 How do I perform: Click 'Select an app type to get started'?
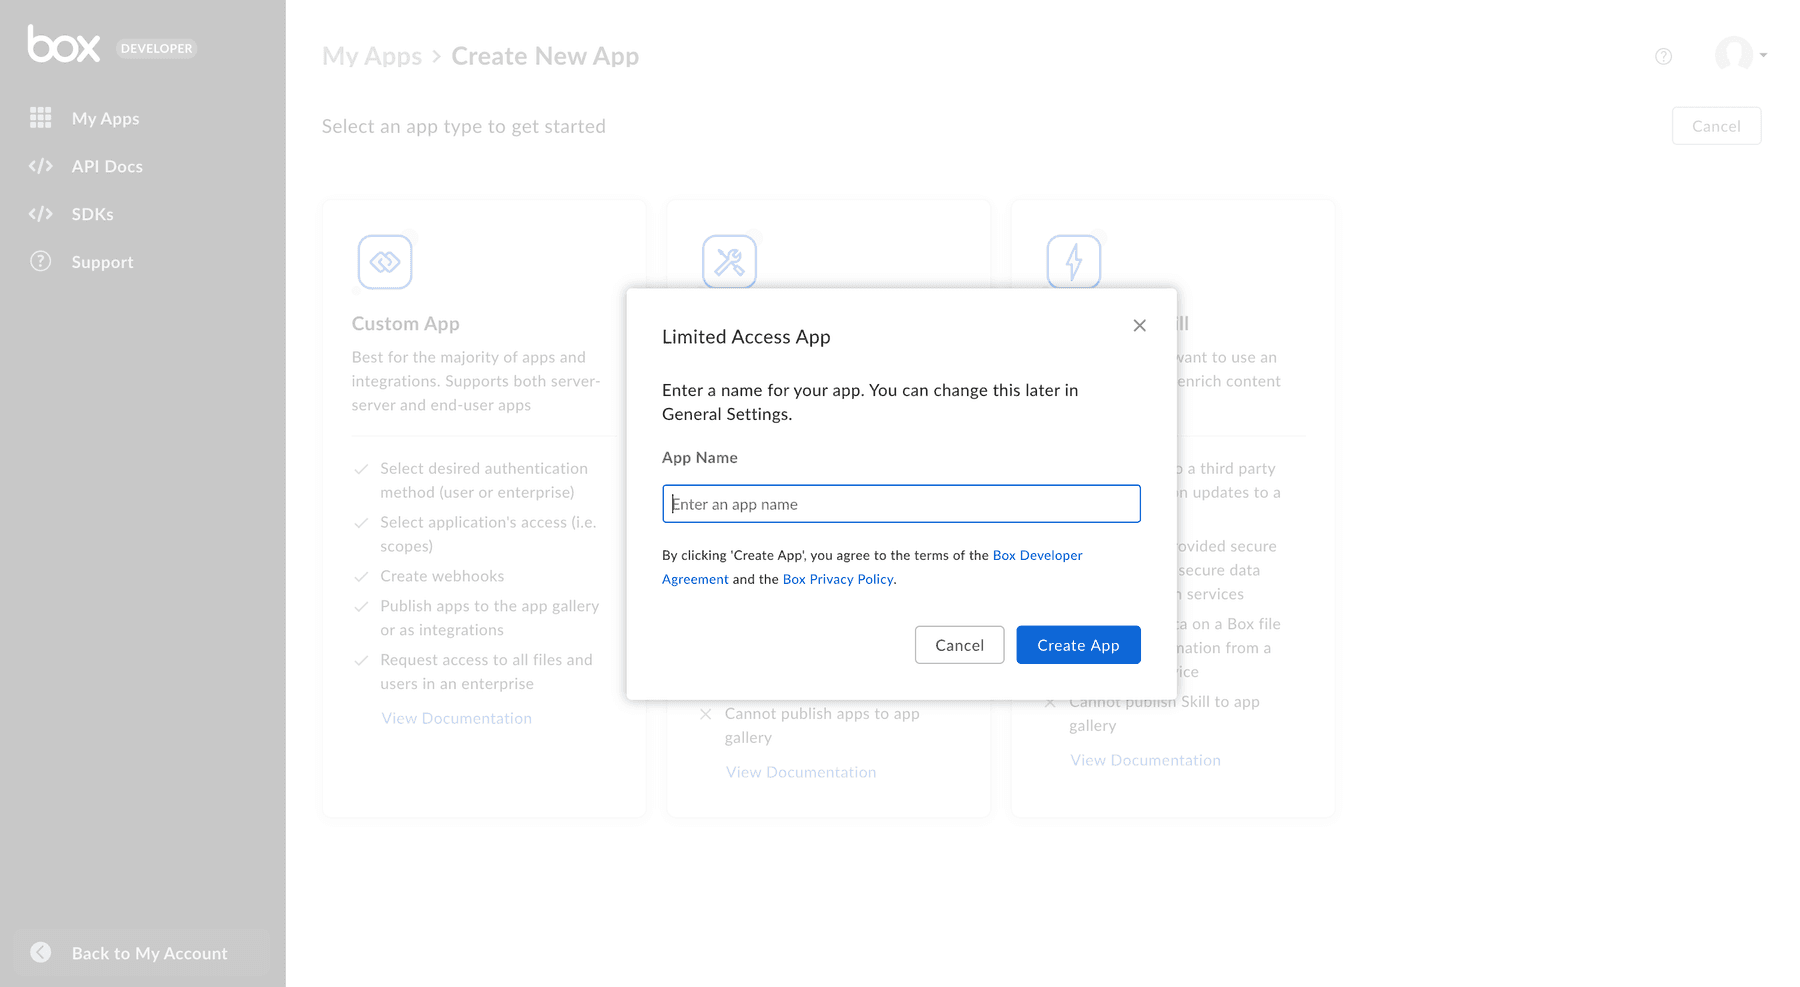(464, 126)
